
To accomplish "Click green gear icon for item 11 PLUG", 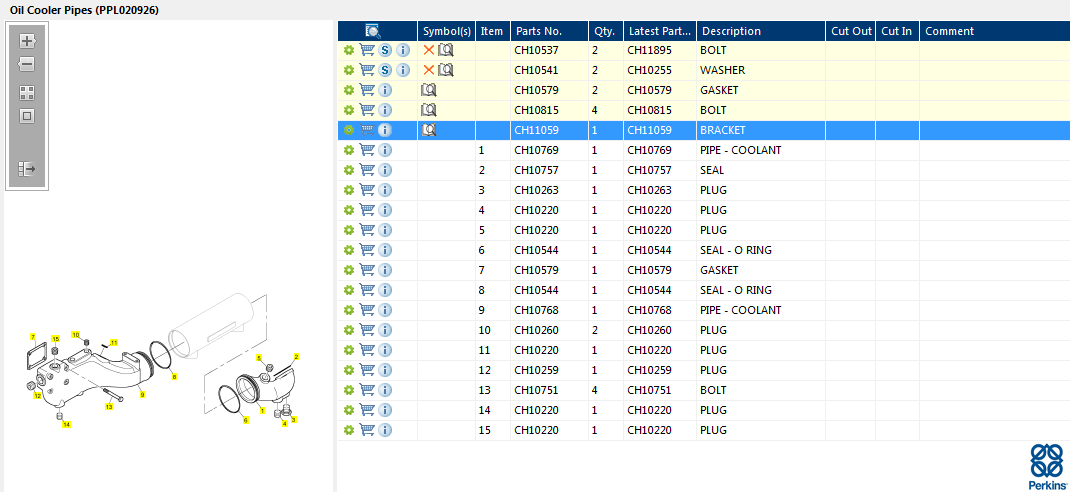I will [349, 350].
